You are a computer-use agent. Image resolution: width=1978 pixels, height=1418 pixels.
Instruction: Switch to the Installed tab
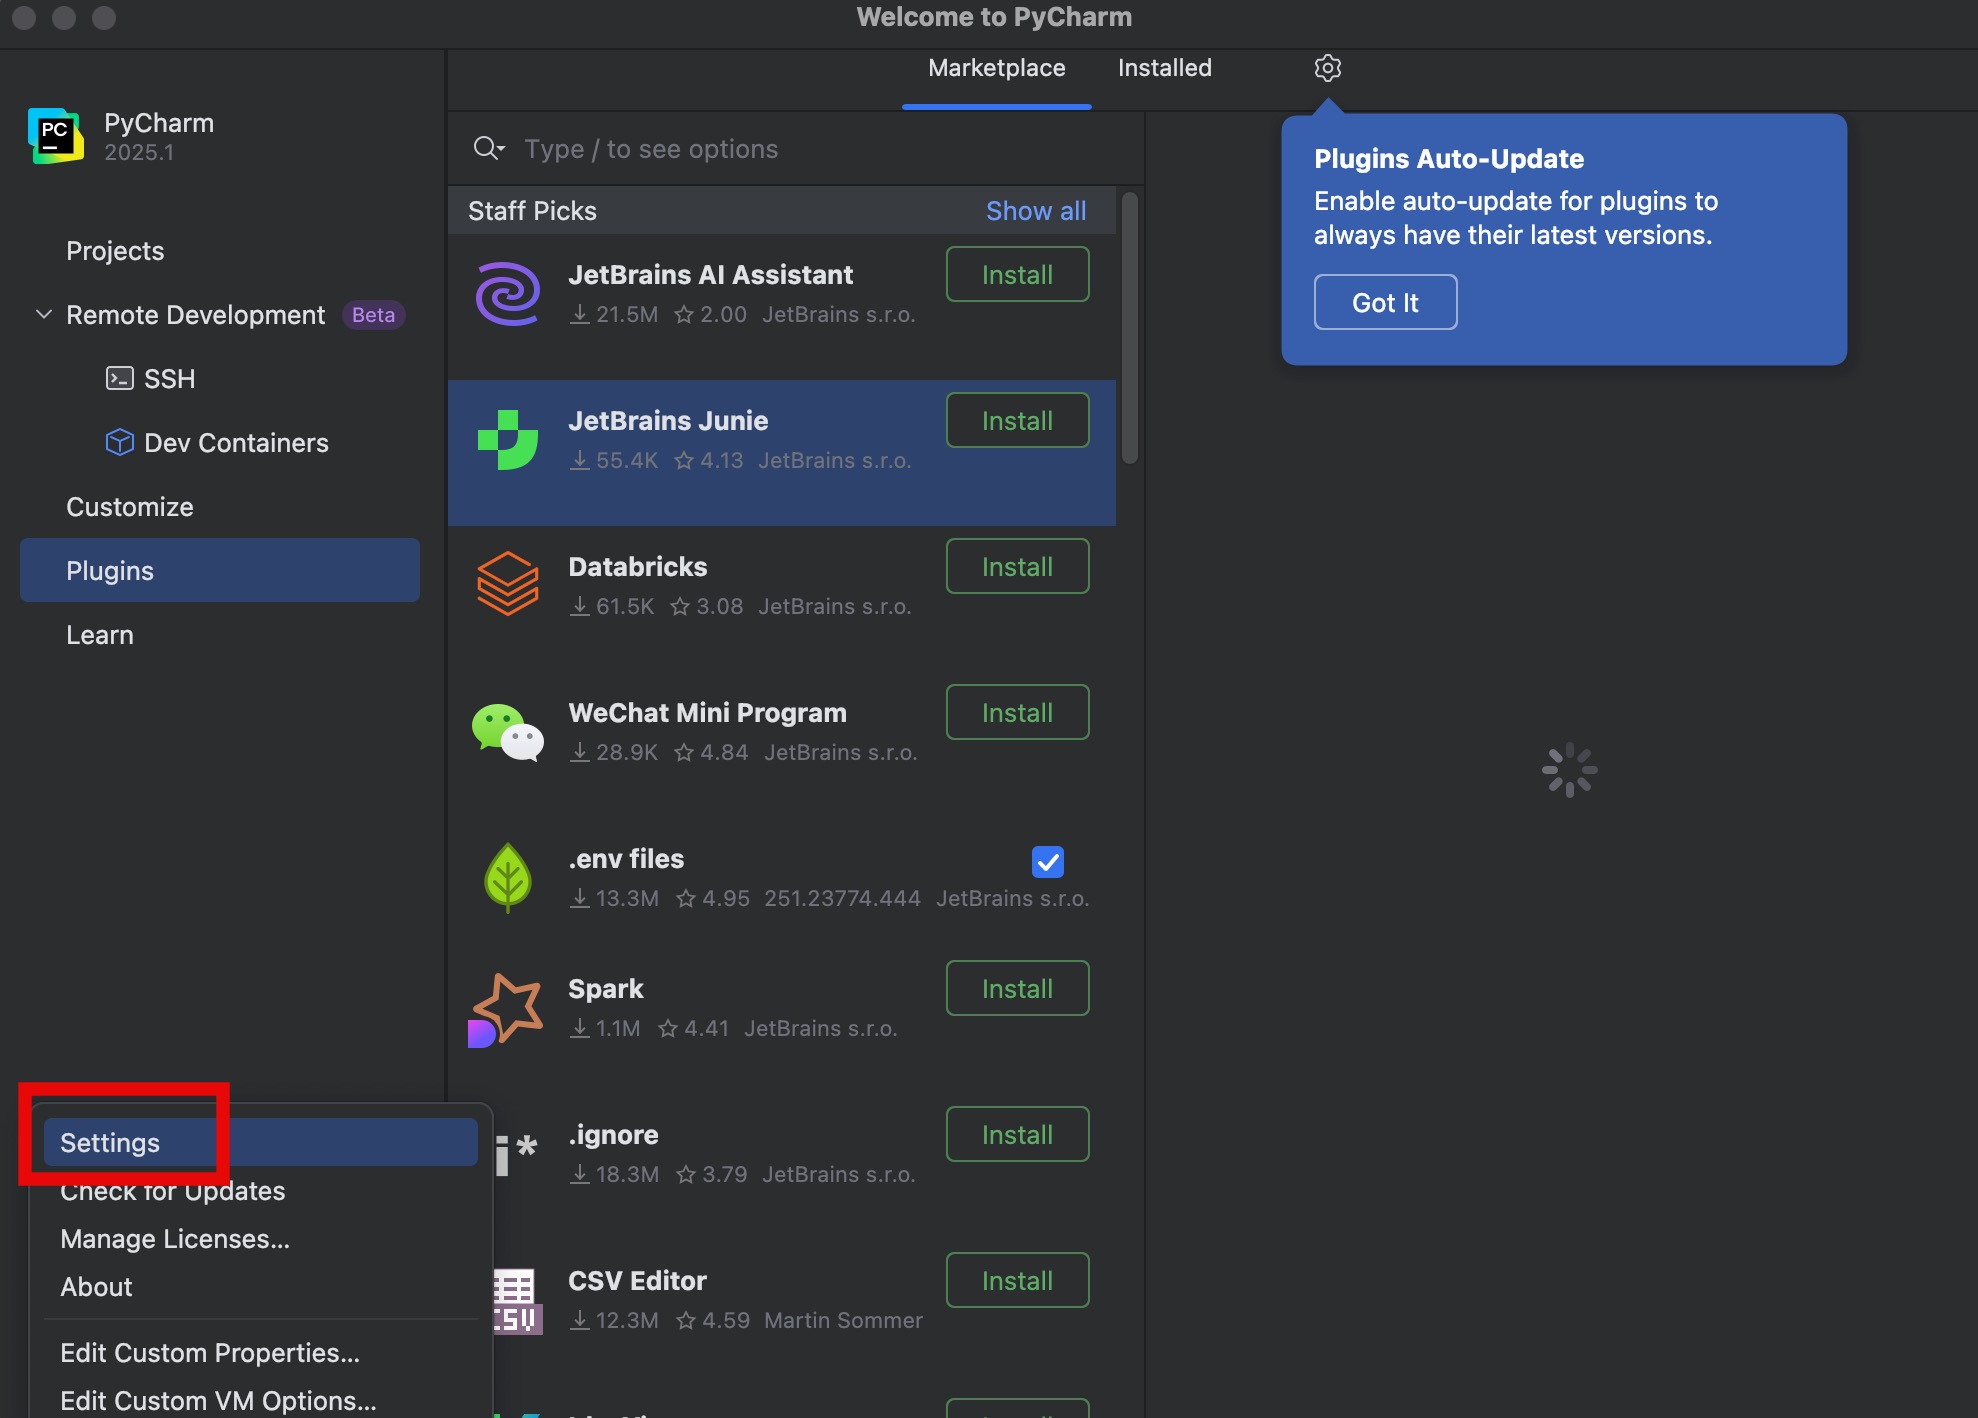coord(1164,68)
